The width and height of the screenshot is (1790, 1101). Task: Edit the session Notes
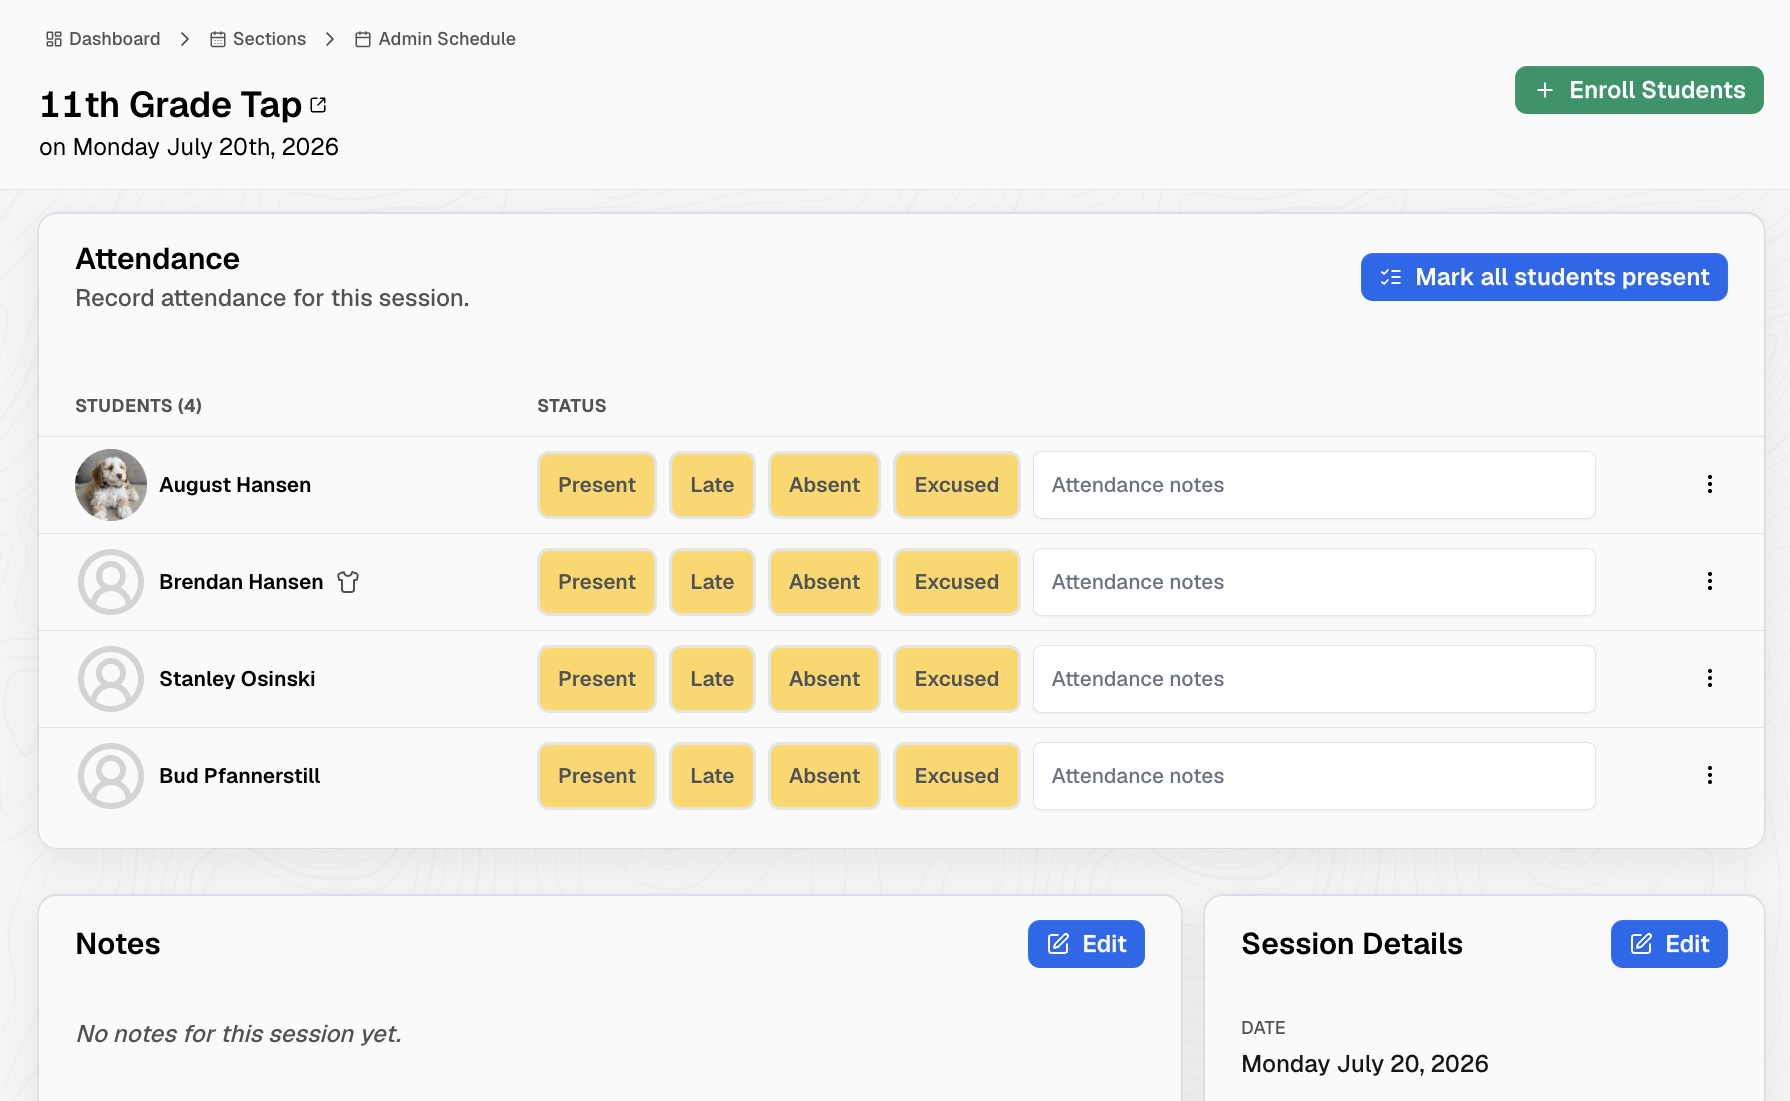(1086, 944)
